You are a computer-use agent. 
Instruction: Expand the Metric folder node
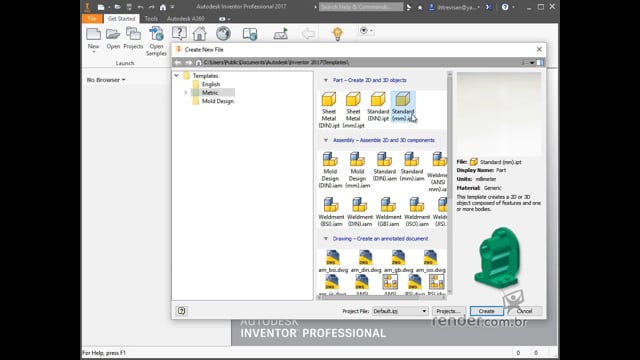tap(185, 93)
